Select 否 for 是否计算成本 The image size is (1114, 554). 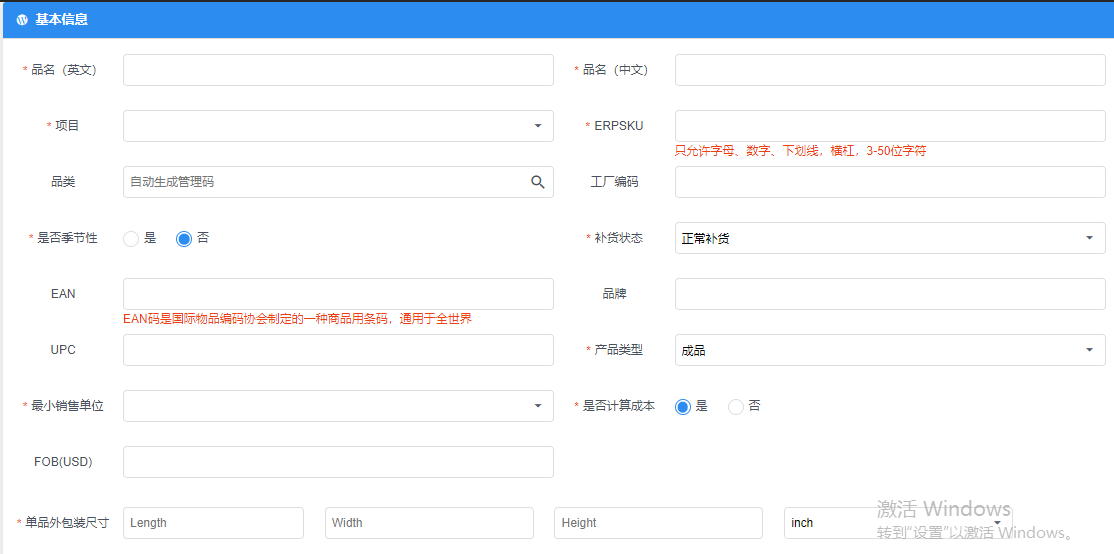pyautogui.click(x=736, y=407)
